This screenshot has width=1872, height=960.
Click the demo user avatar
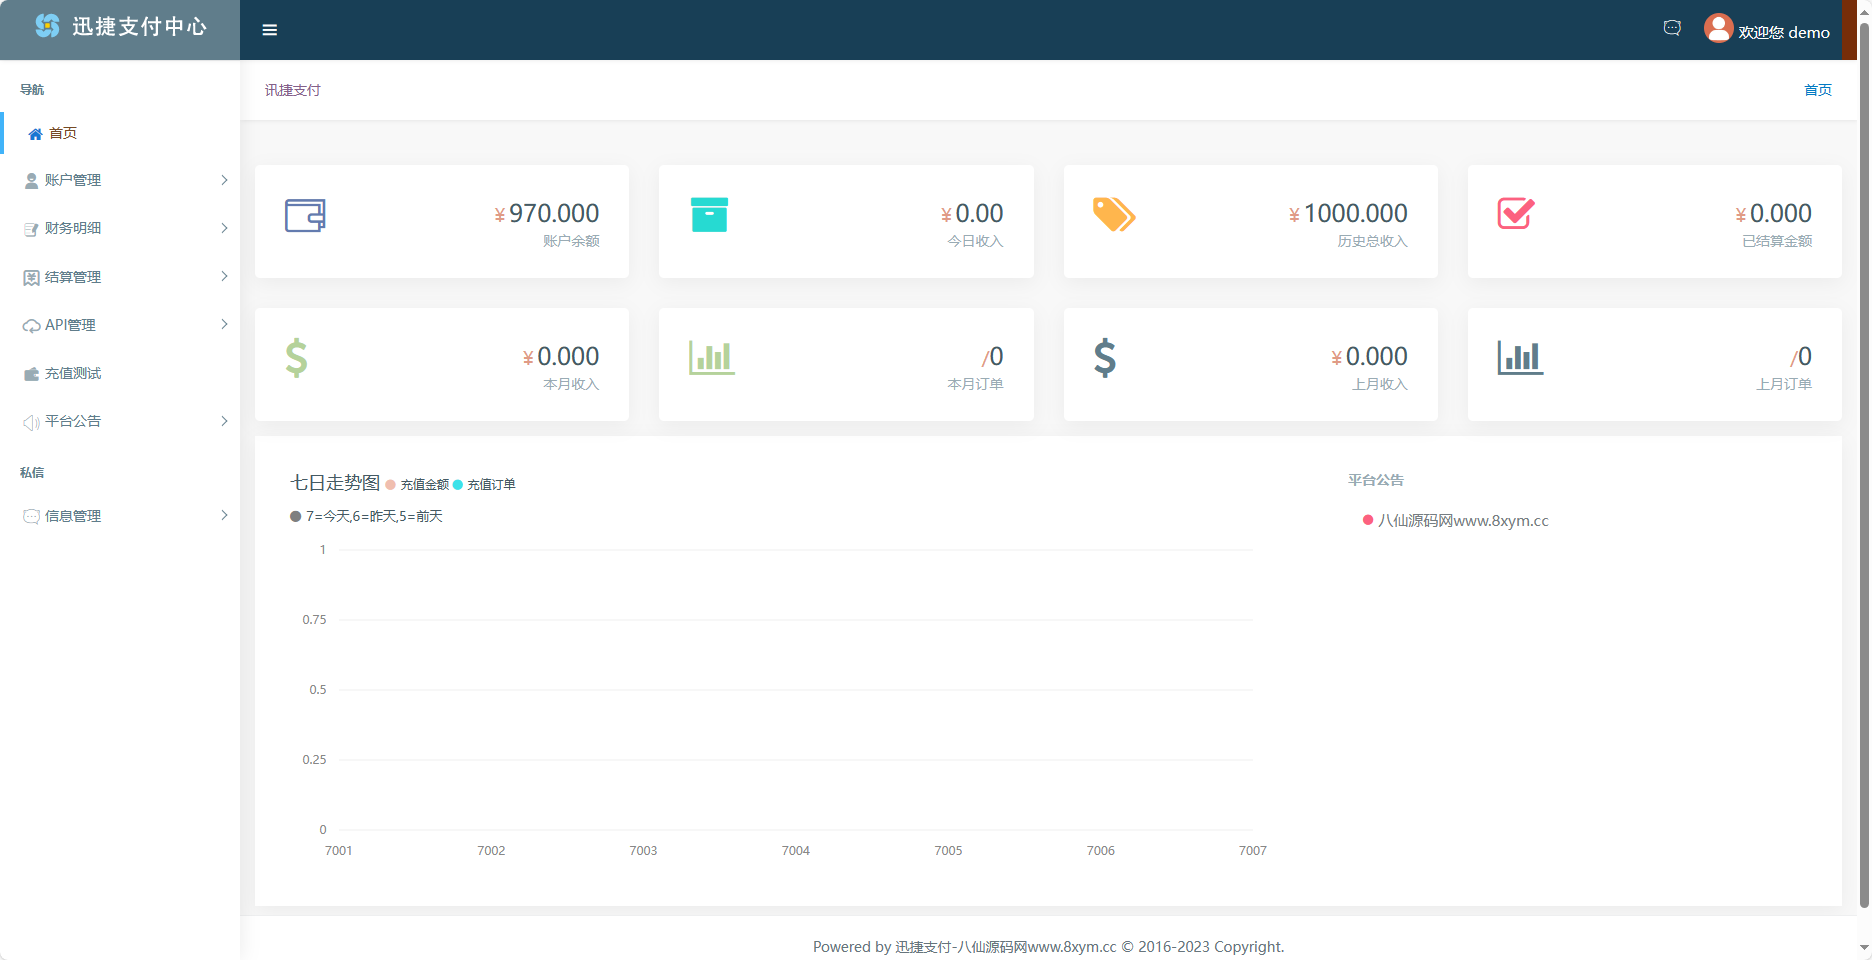tap(1718, 28)
